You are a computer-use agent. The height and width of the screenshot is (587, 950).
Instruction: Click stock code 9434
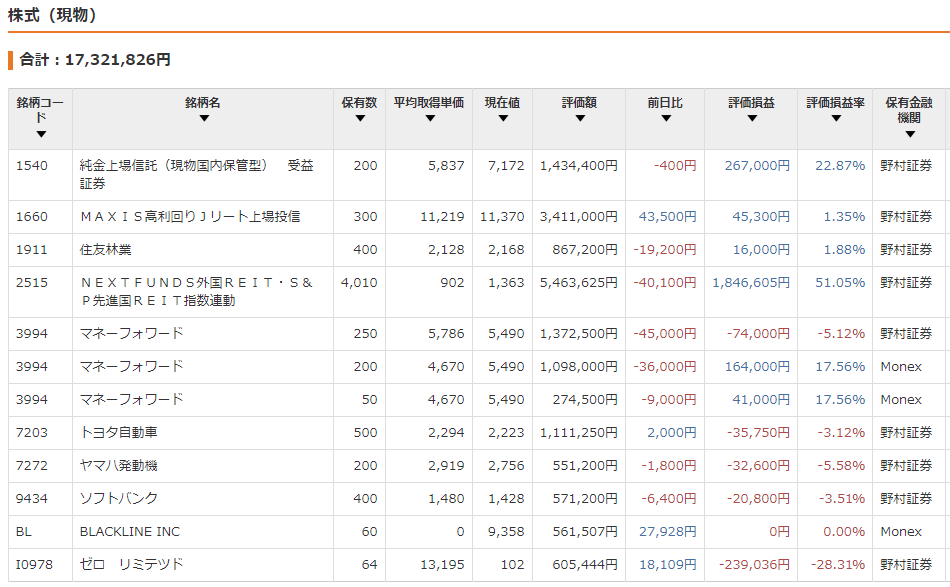[x=32, y=499]
